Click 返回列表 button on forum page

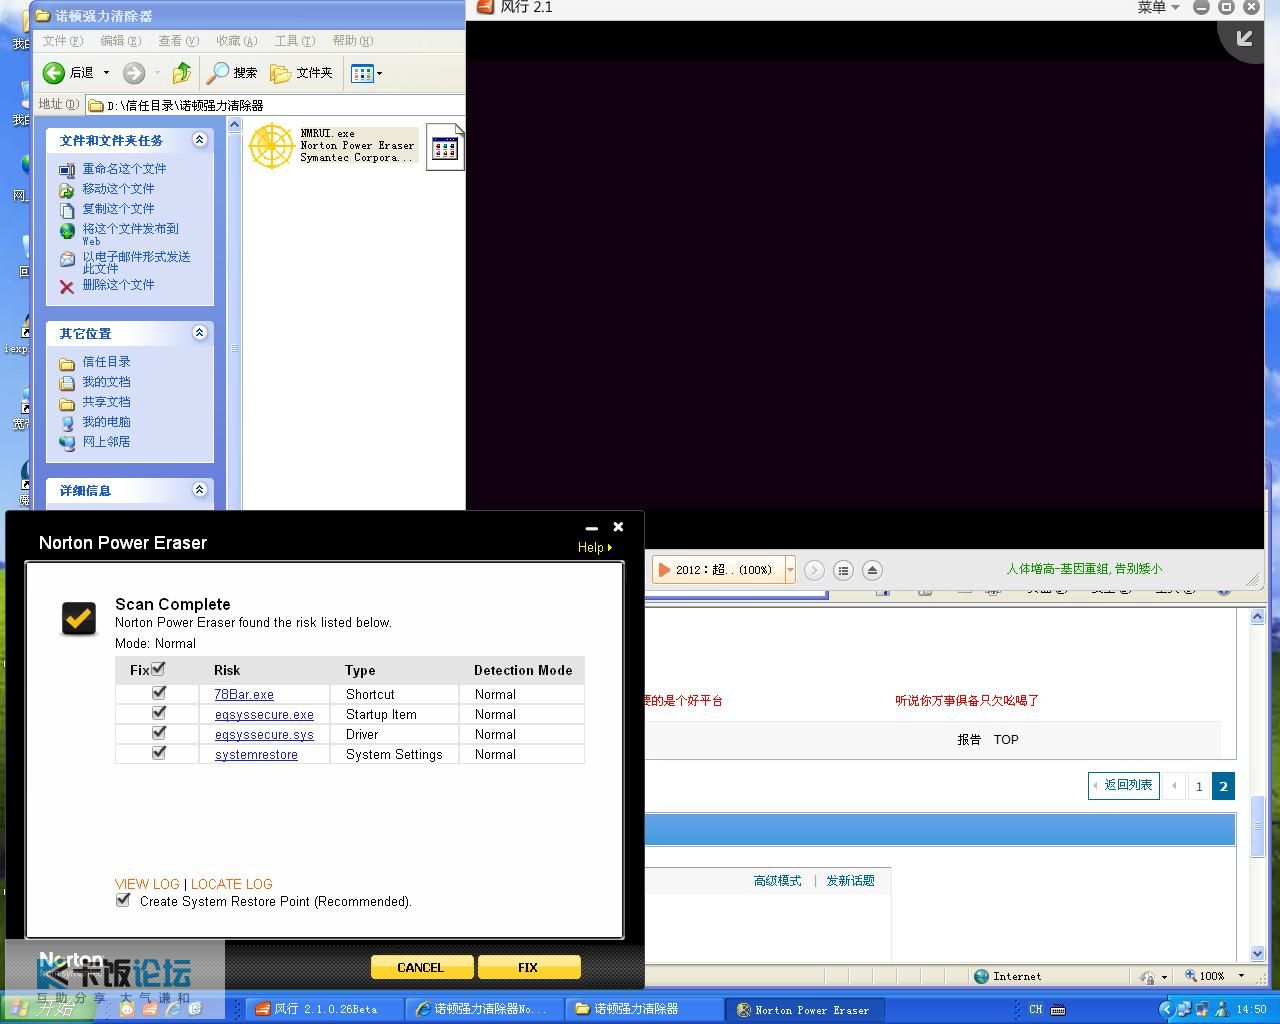coord(1124,785)
